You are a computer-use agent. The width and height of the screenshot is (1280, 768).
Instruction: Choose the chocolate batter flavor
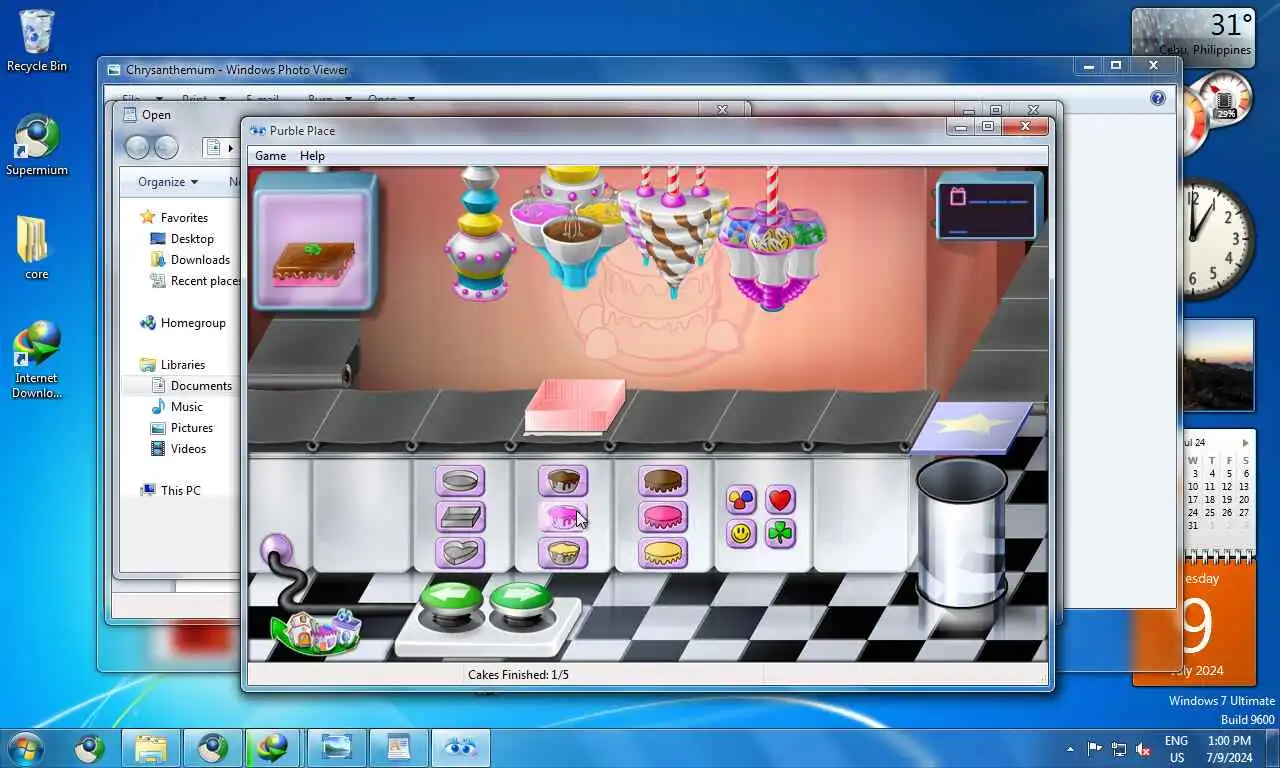tap(563, 481)
